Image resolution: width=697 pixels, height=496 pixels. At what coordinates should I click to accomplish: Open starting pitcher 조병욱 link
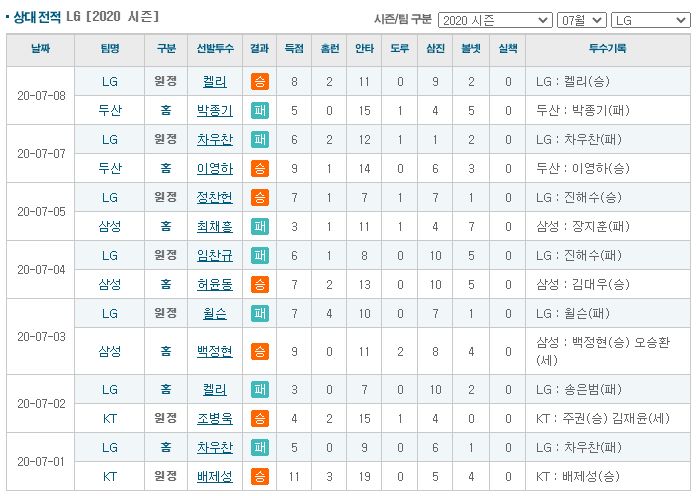pyautogui.click(x=215, y=419)
